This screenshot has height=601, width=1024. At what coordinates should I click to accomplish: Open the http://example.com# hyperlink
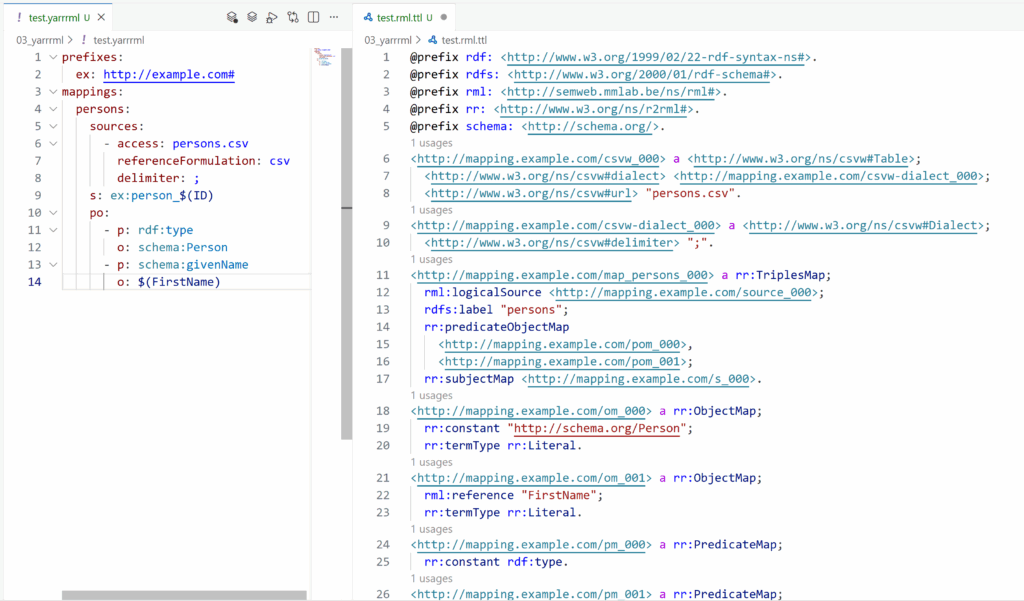168,75
